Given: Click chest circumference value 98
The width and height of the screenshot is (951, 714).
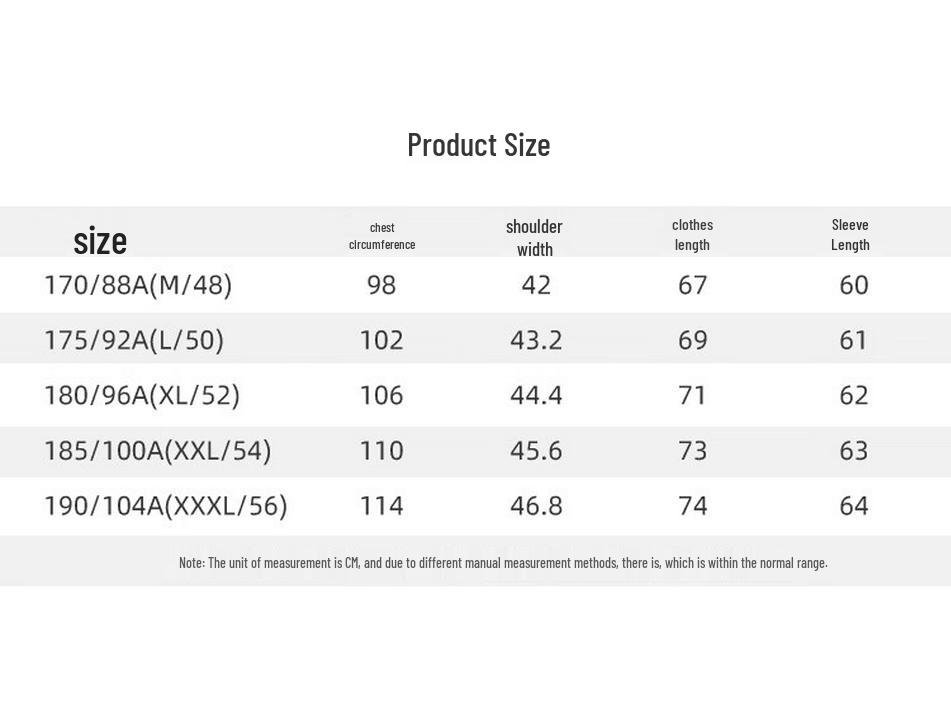Looking at the screenshot, I should click(381, 286).
